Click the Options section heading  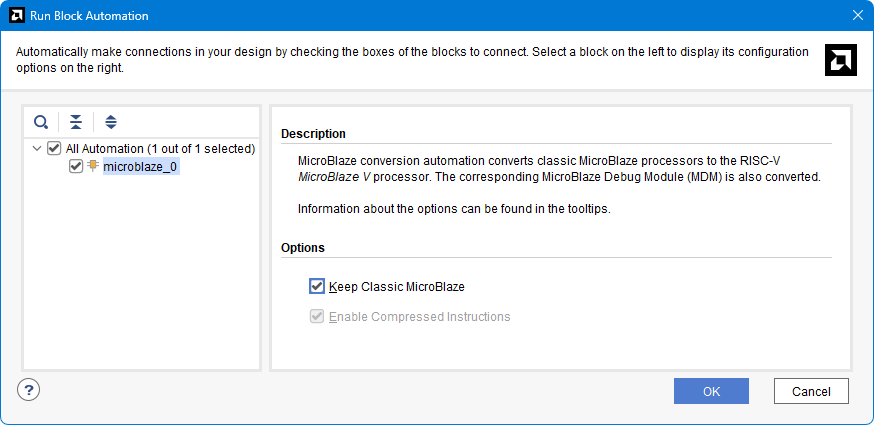[303, 248]
